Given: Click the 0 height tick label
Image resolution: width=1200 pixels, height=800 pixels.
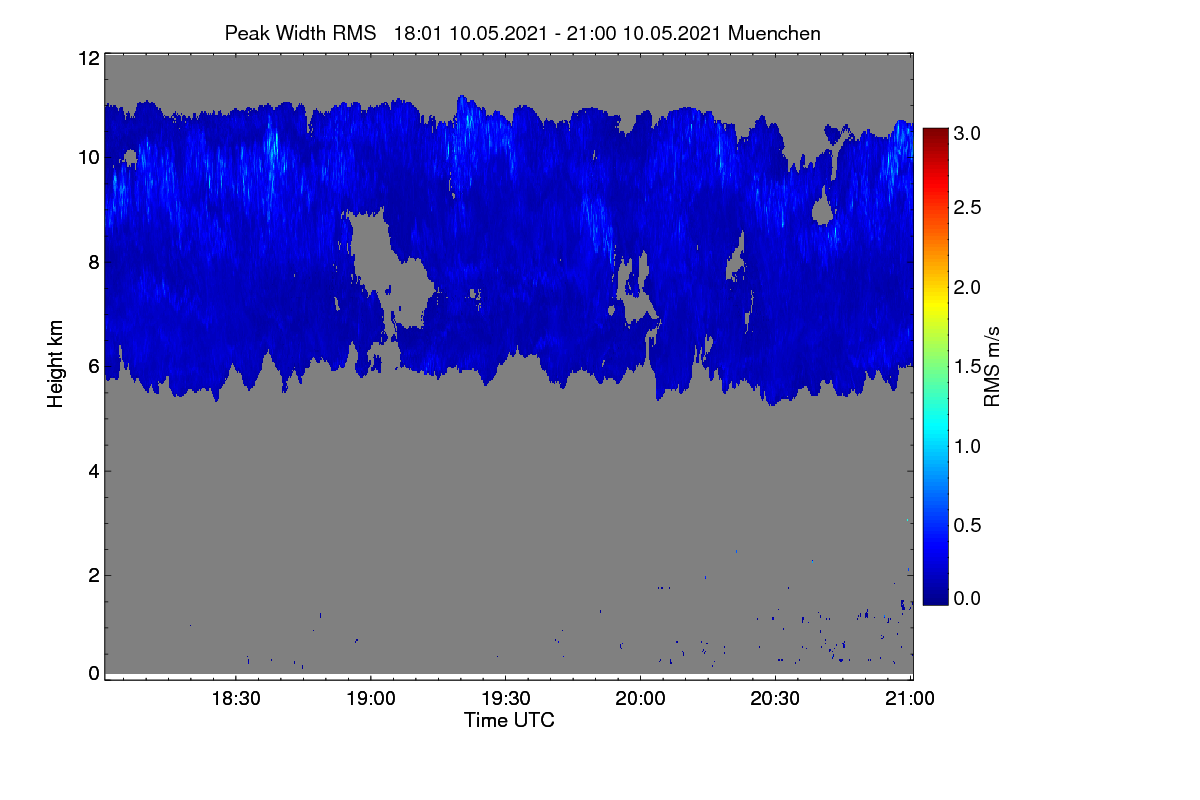Looking at the screenshot, I should coord(93,673).
